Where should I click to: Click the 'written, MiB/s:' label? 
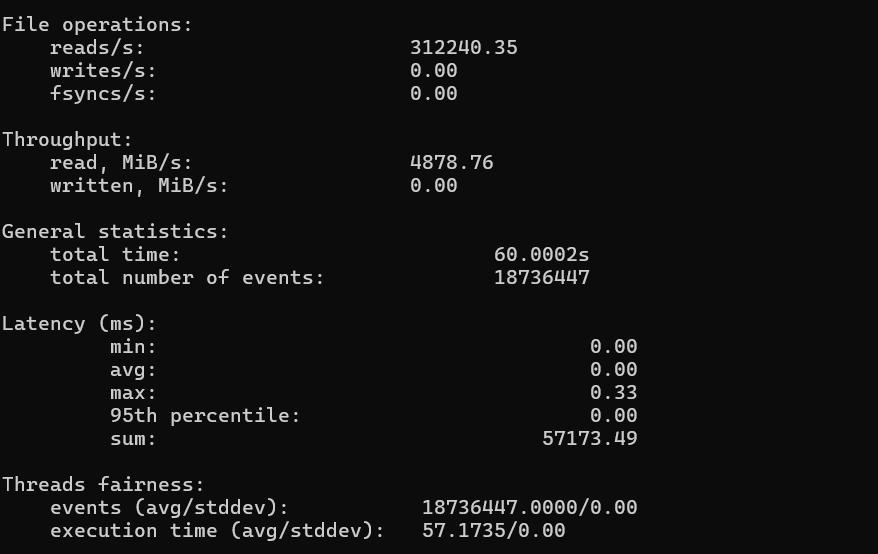139,186
